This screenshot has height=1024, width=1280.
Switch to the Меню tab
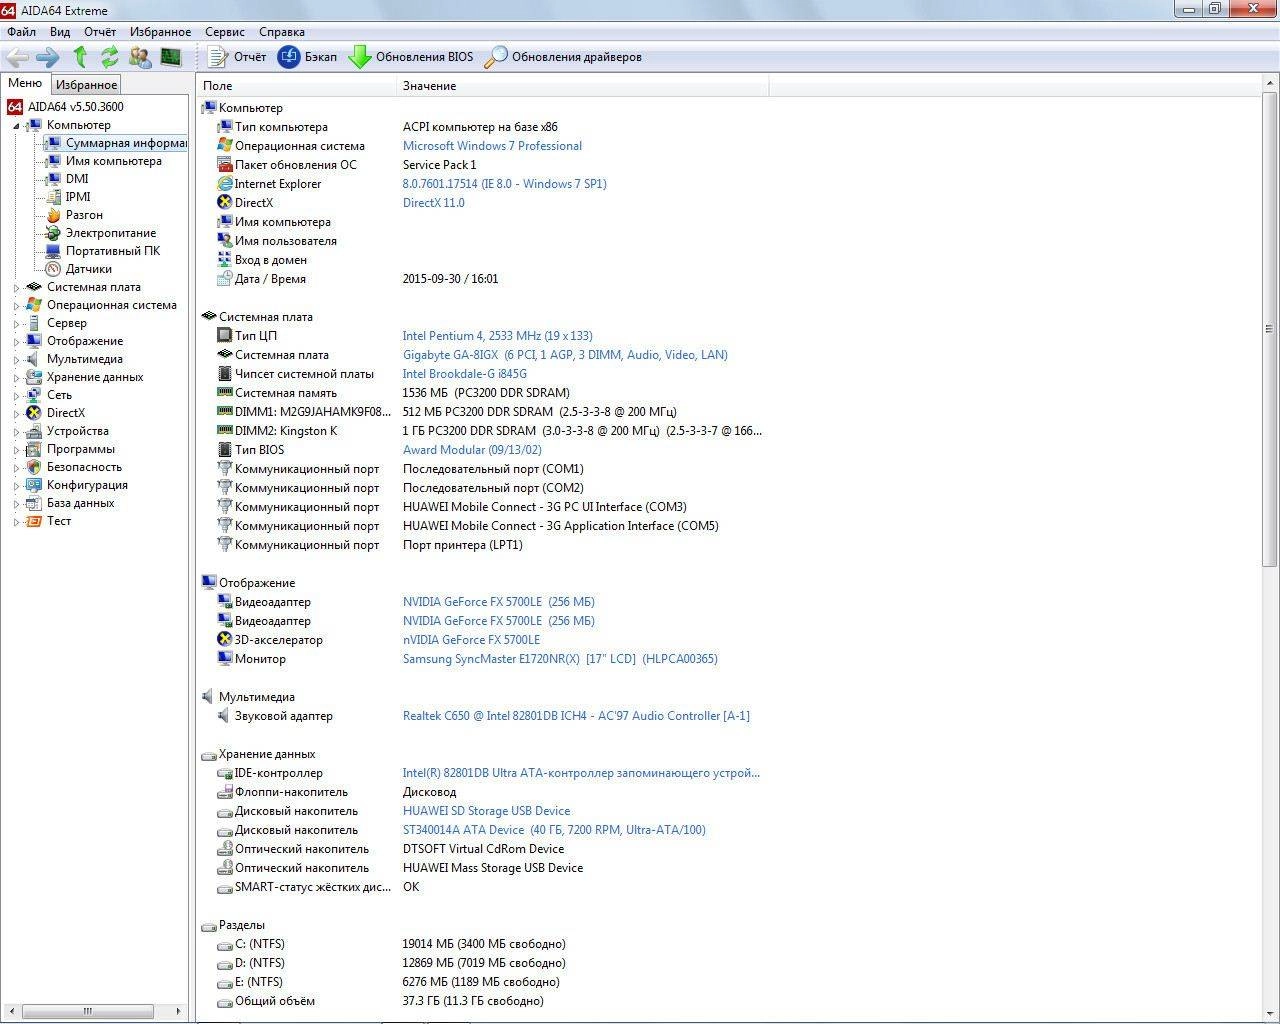[x=25, y=83]
